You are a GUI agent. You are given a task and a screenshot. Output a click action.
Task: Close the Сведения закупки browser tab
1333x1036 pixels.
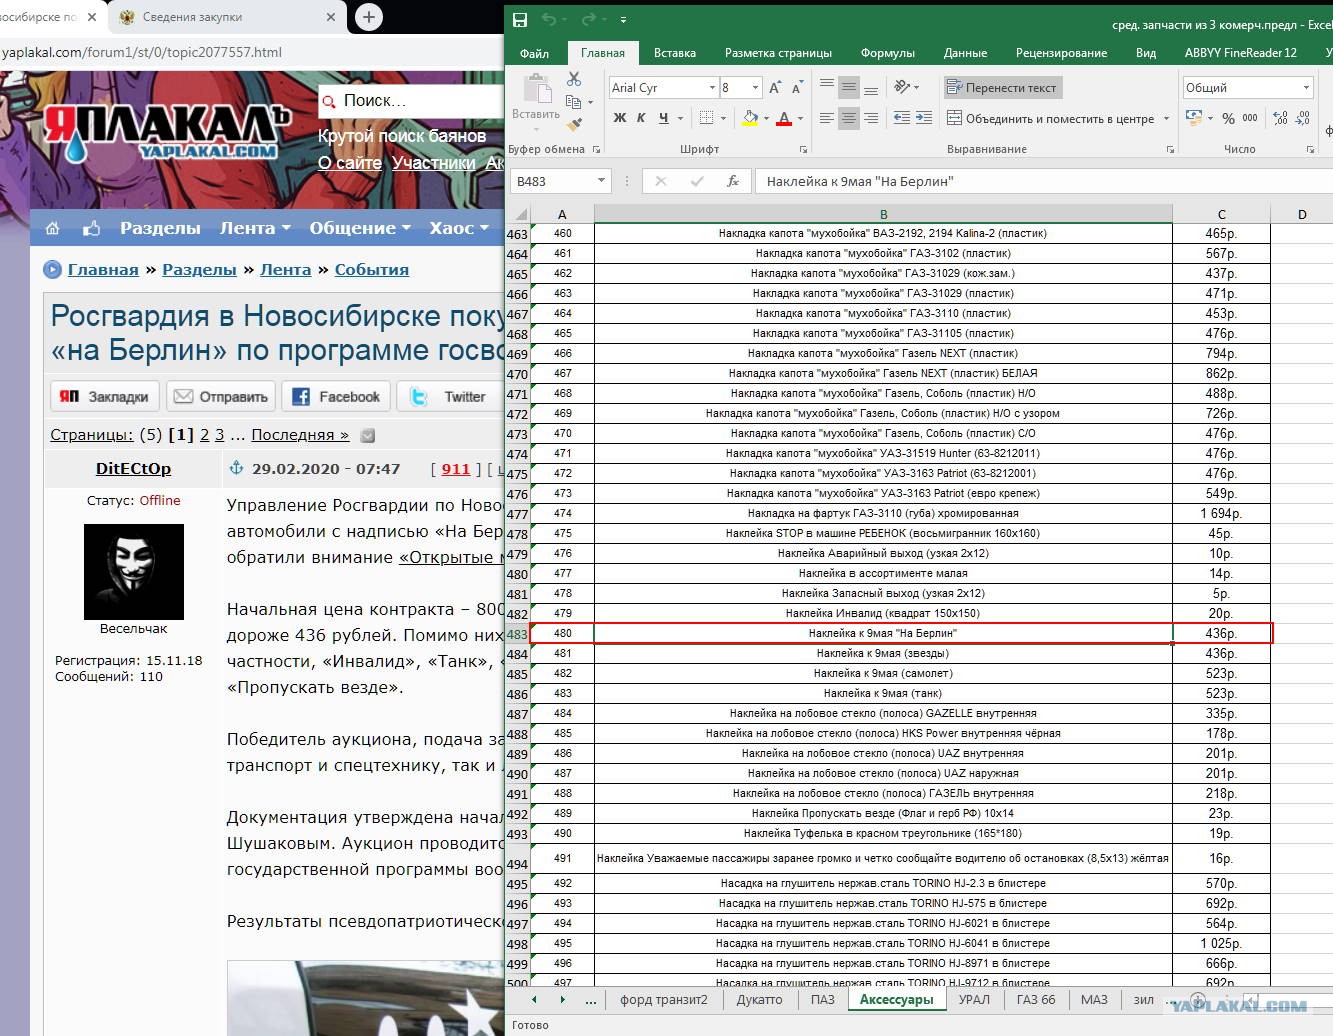(332, 17)
